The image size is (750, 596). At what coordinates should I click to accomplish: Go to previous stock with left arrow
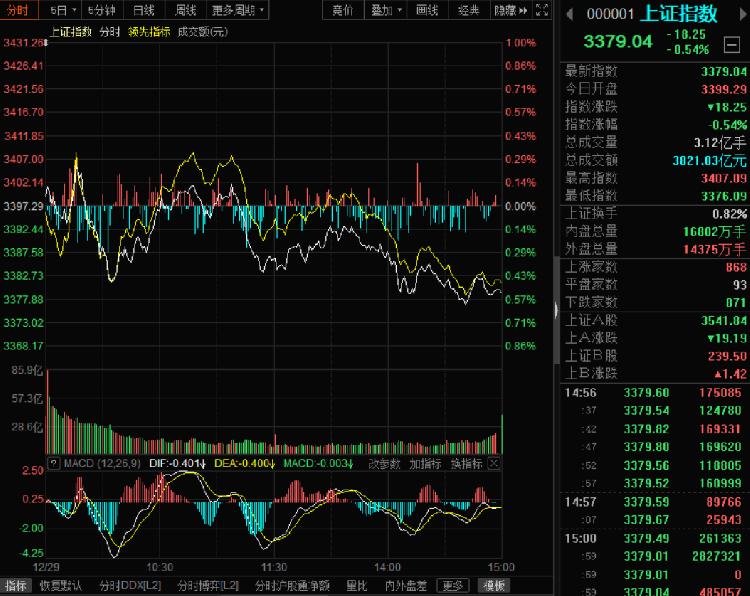pos(569,14)
